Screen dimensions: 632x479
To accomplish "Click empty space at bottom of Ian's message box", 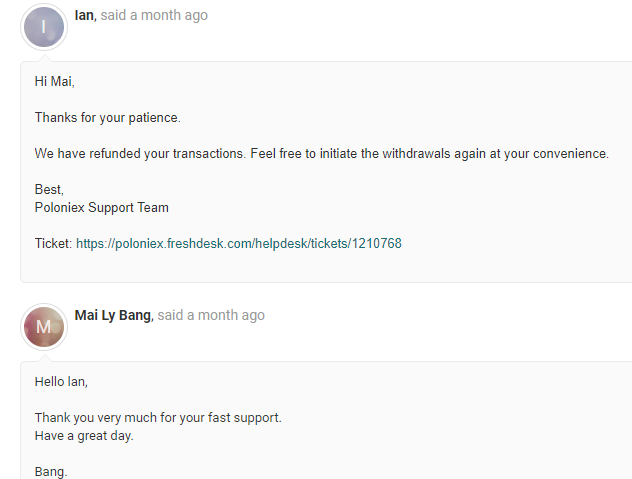I will click(322, 267).
